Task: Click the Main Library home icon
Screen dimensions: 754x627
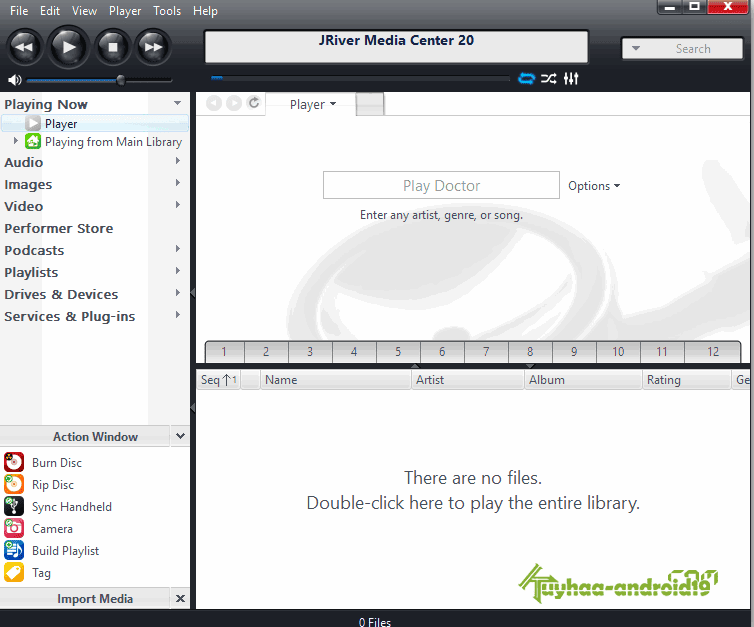Action: (x=33, y=141)
